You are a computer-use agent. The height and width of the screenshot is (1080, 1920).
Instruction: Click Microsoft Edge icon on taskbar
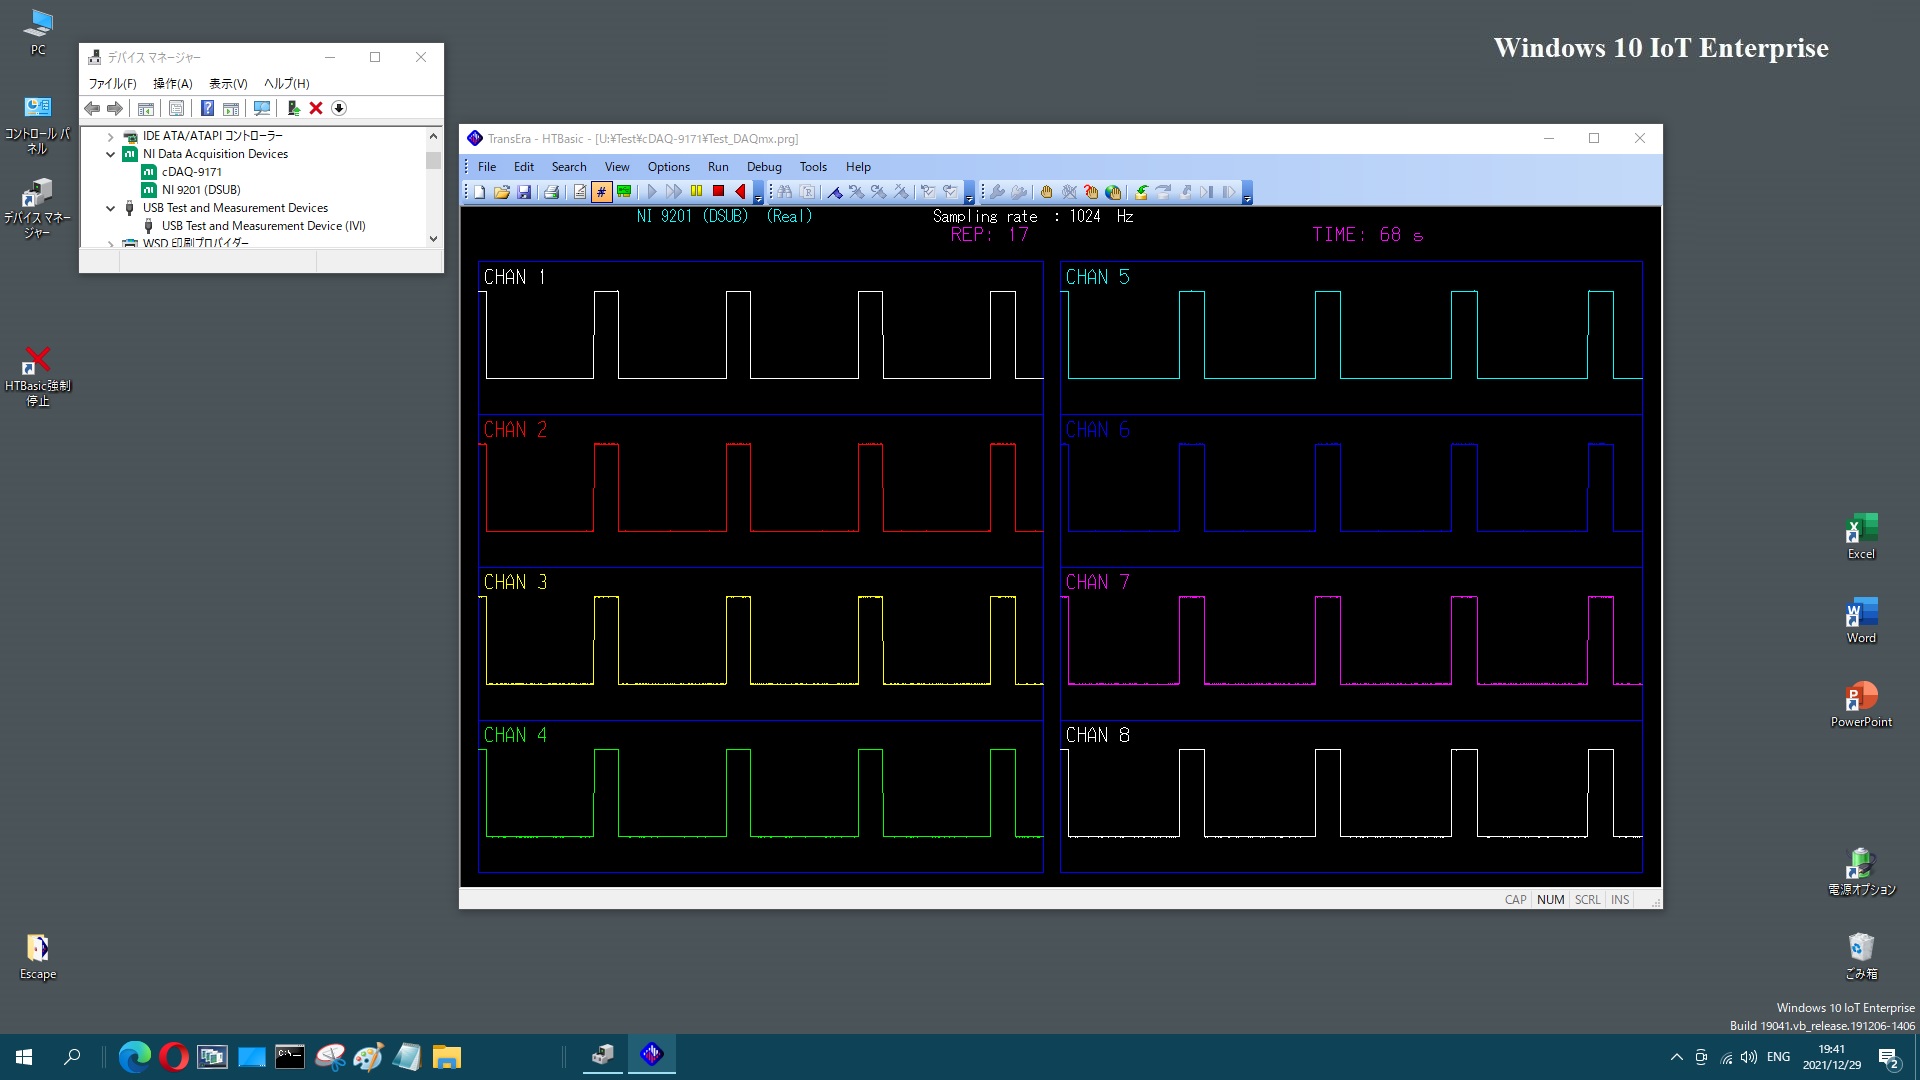134,1056
